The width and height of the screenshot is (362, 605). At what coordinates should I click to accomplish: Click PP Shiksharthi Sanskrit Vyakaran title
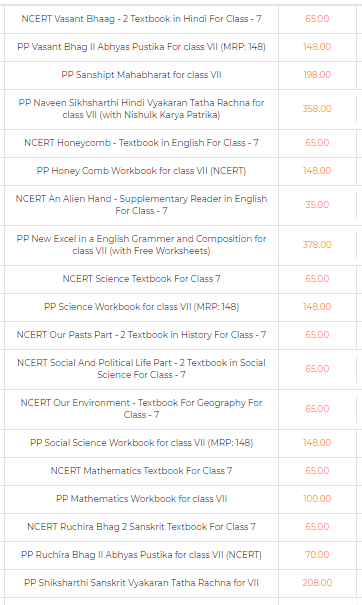pos(141,583)
